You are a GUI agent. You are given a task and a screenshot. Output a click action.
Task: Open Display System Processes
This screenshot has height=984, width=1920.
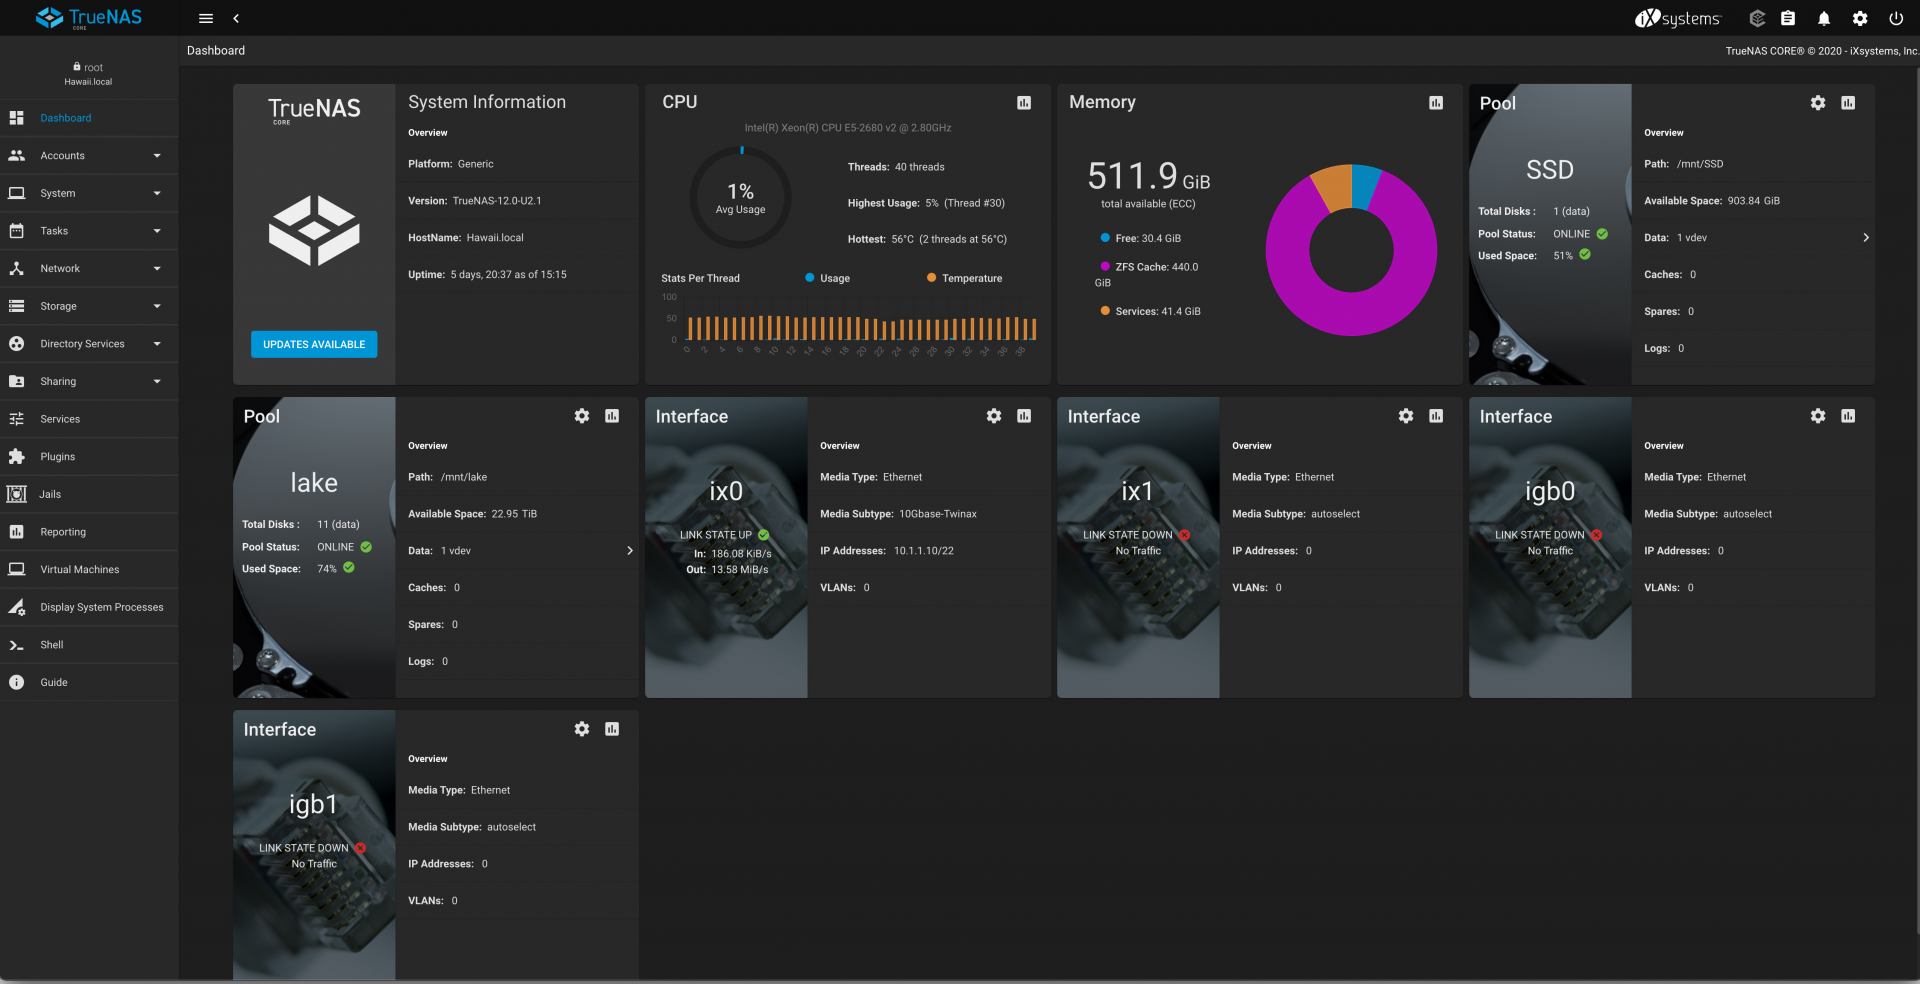(89, 607)
